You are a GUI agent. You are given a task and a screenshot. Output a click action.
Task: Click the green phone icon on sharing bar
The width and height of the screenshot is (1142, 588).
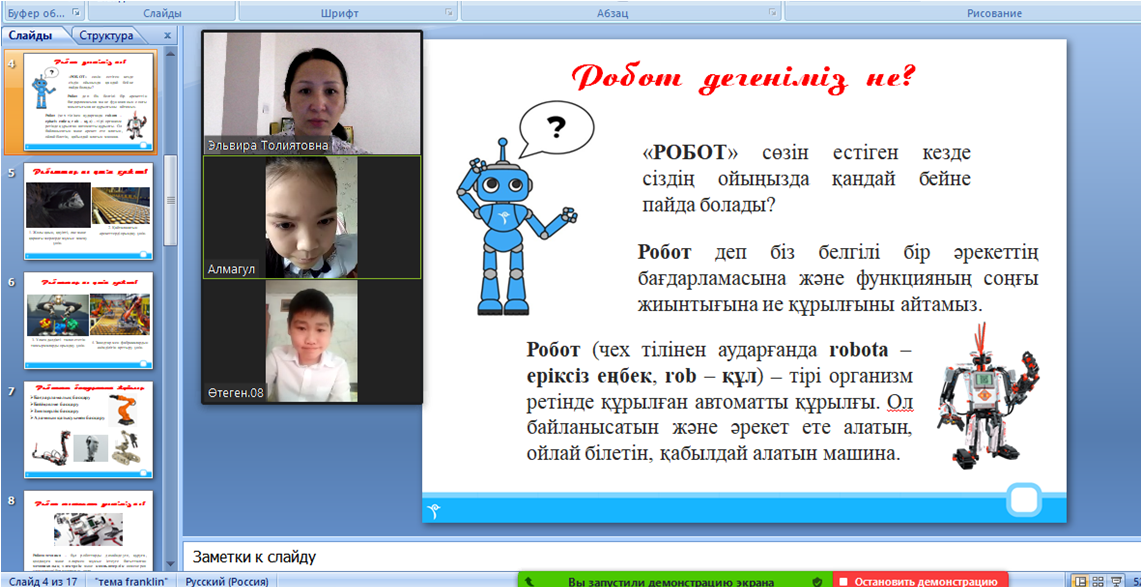[530, 581]
